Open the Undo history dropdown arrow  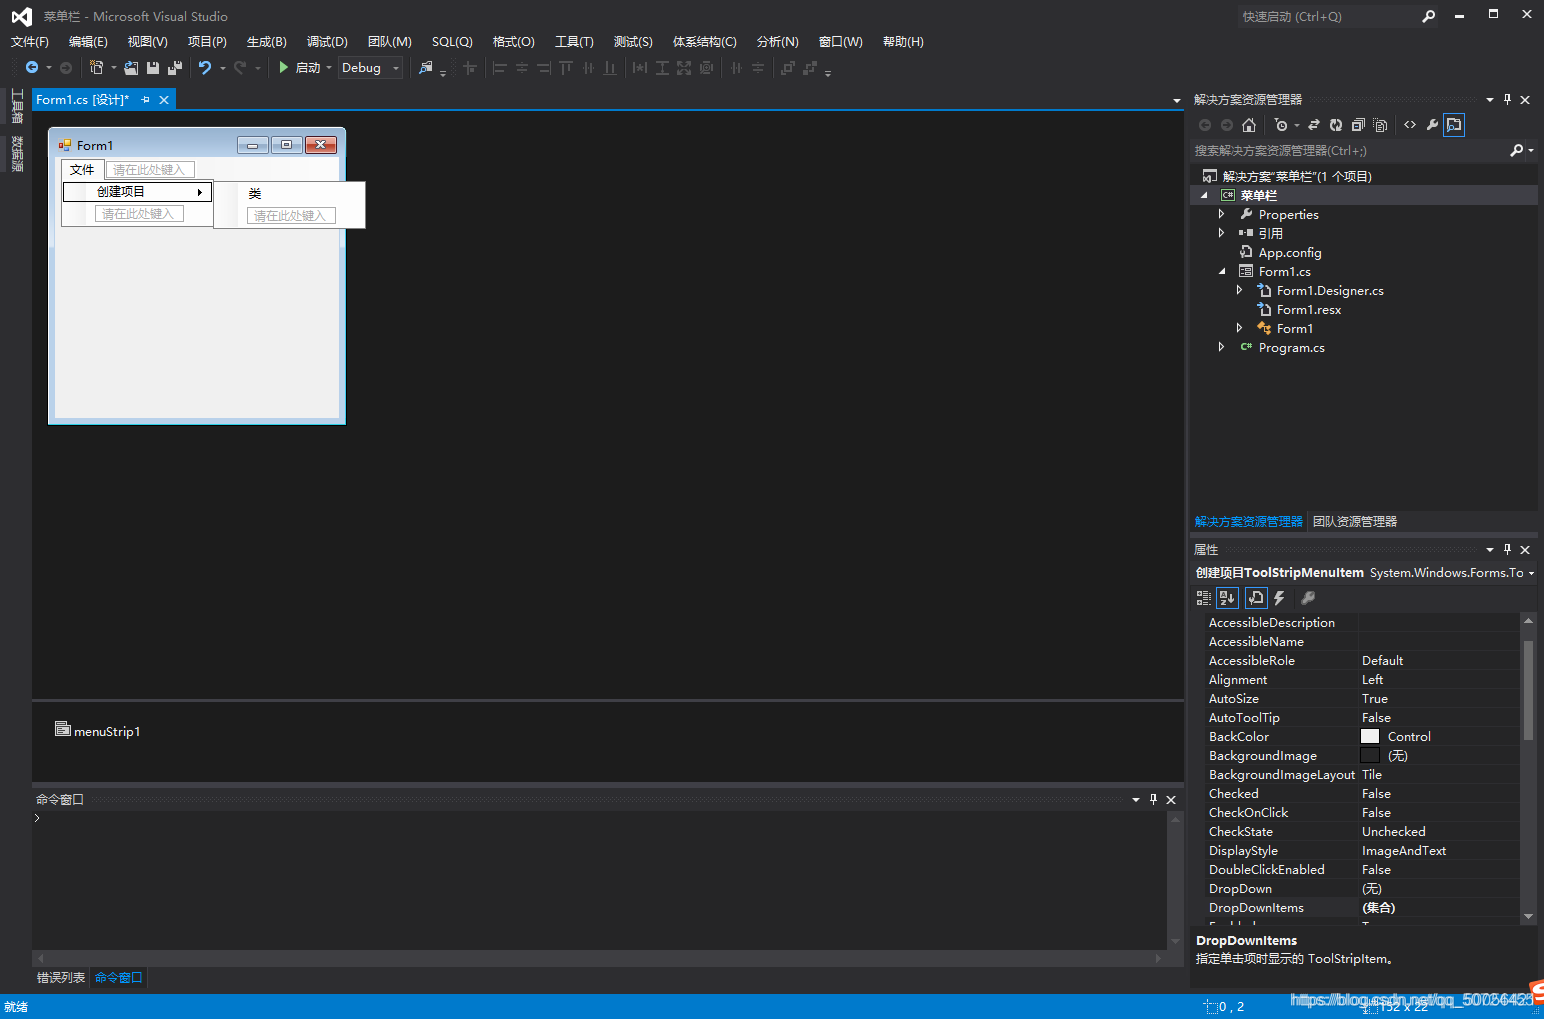click(x=222, y=68)
